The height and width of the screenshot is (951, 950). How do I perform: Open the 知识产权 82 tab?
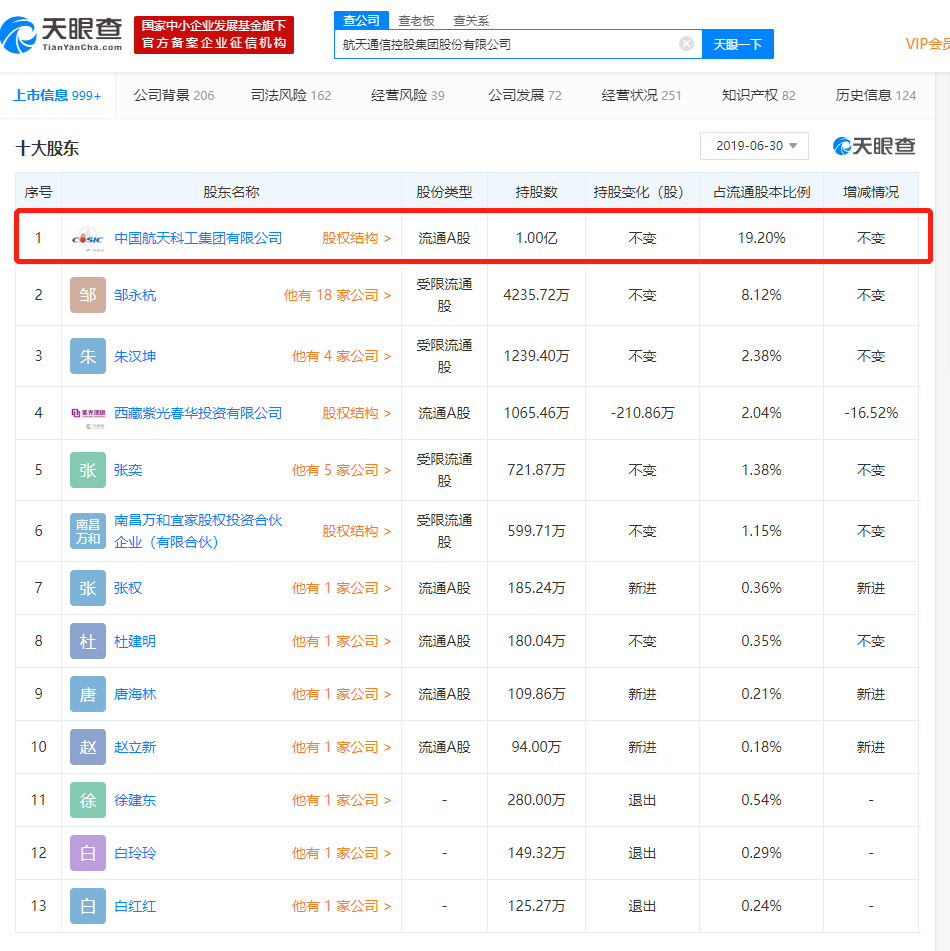coord(758,95)
